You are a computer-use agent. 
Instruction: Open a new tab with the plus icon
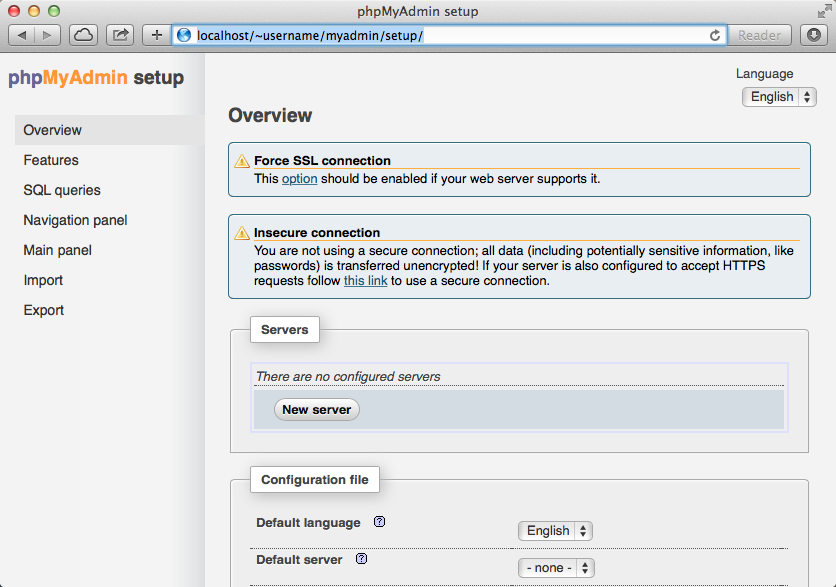[x=155, y=33]
